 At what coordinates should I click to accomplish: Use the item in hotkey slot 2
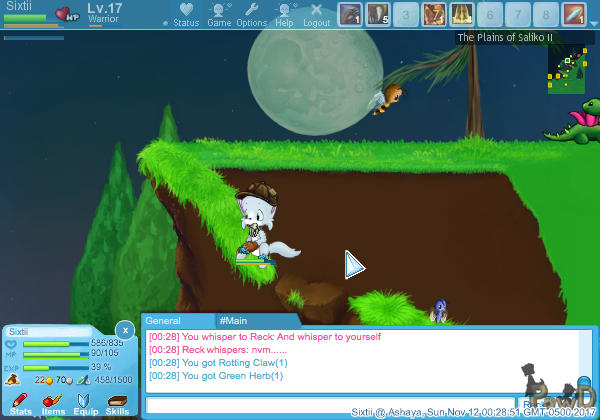(x=378, y=14)
